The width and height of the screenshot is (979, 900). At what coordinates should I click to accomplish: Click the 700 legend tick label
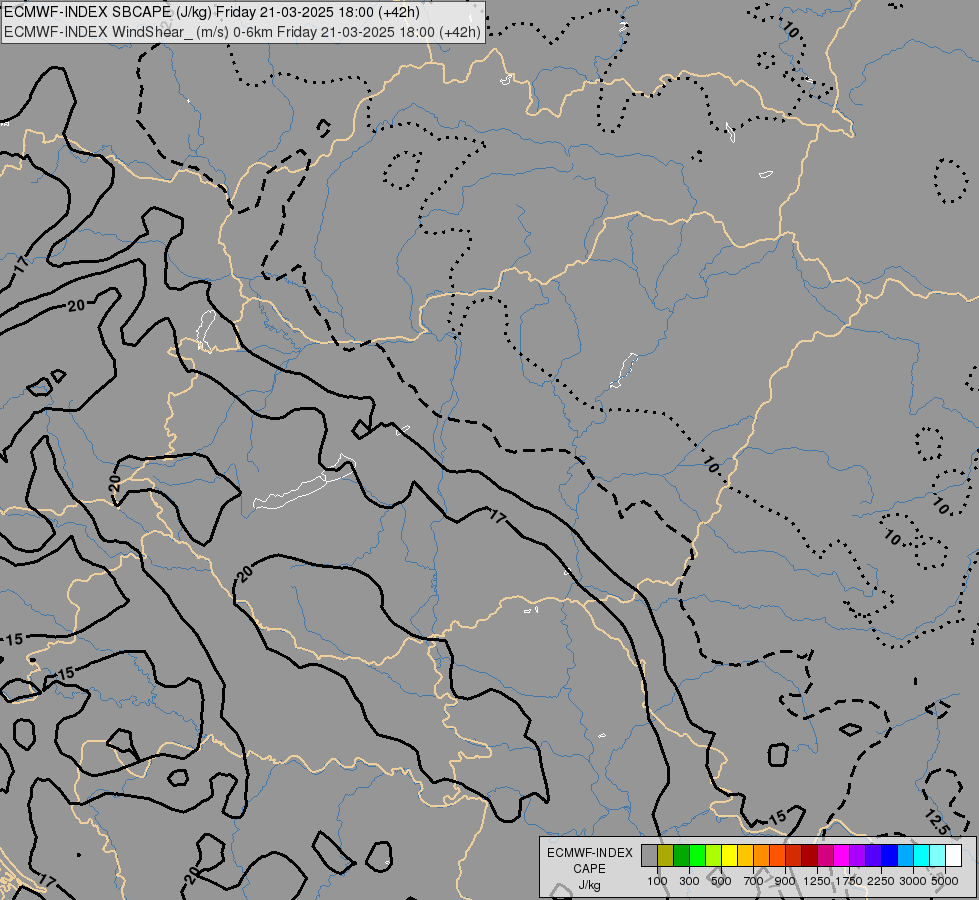tap(754, 881)
